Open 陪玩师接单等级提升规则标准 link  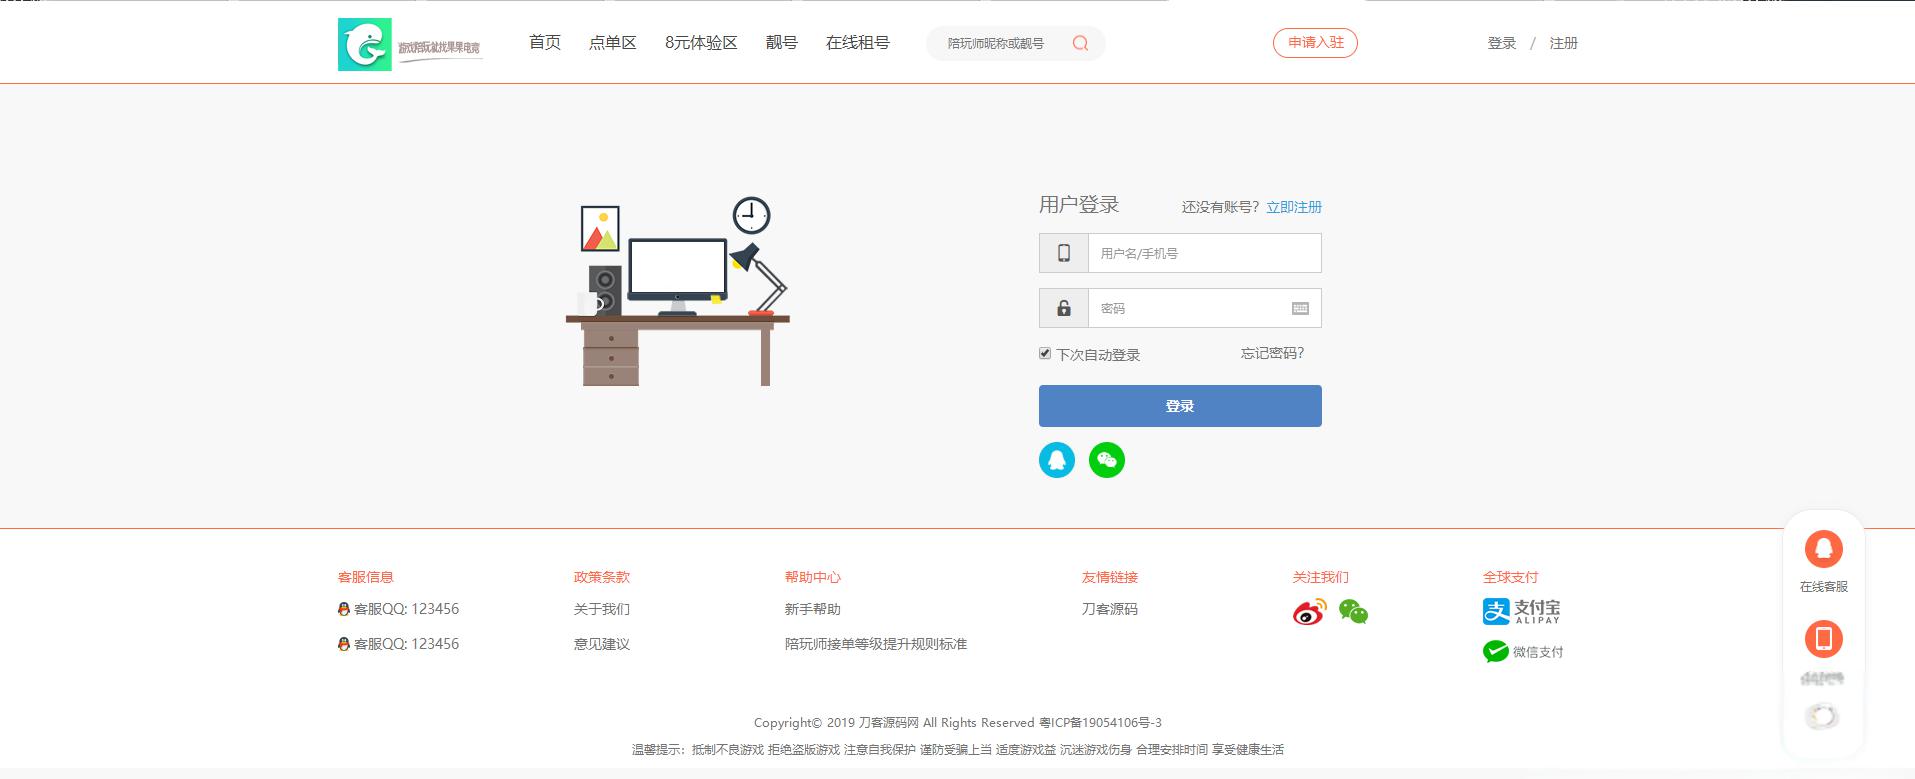876,644
